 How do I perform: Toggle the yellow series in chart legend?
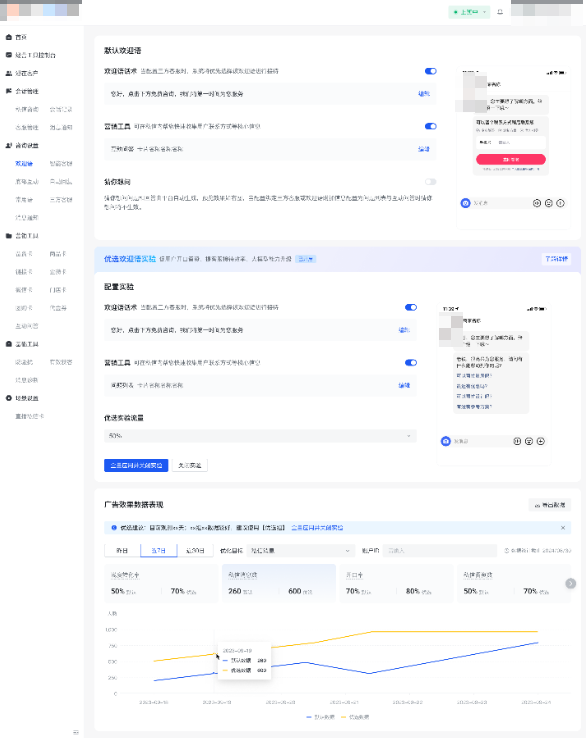pos(355,717)
